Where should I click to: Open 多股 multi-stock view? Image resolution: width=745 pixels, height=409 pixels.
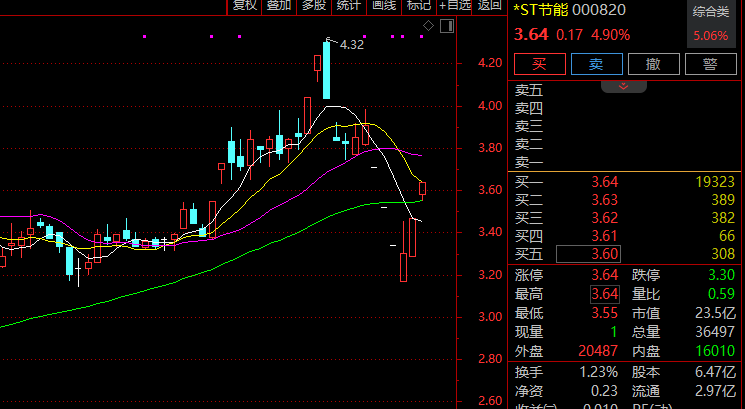pyautogui.click(x=314, y=6)
